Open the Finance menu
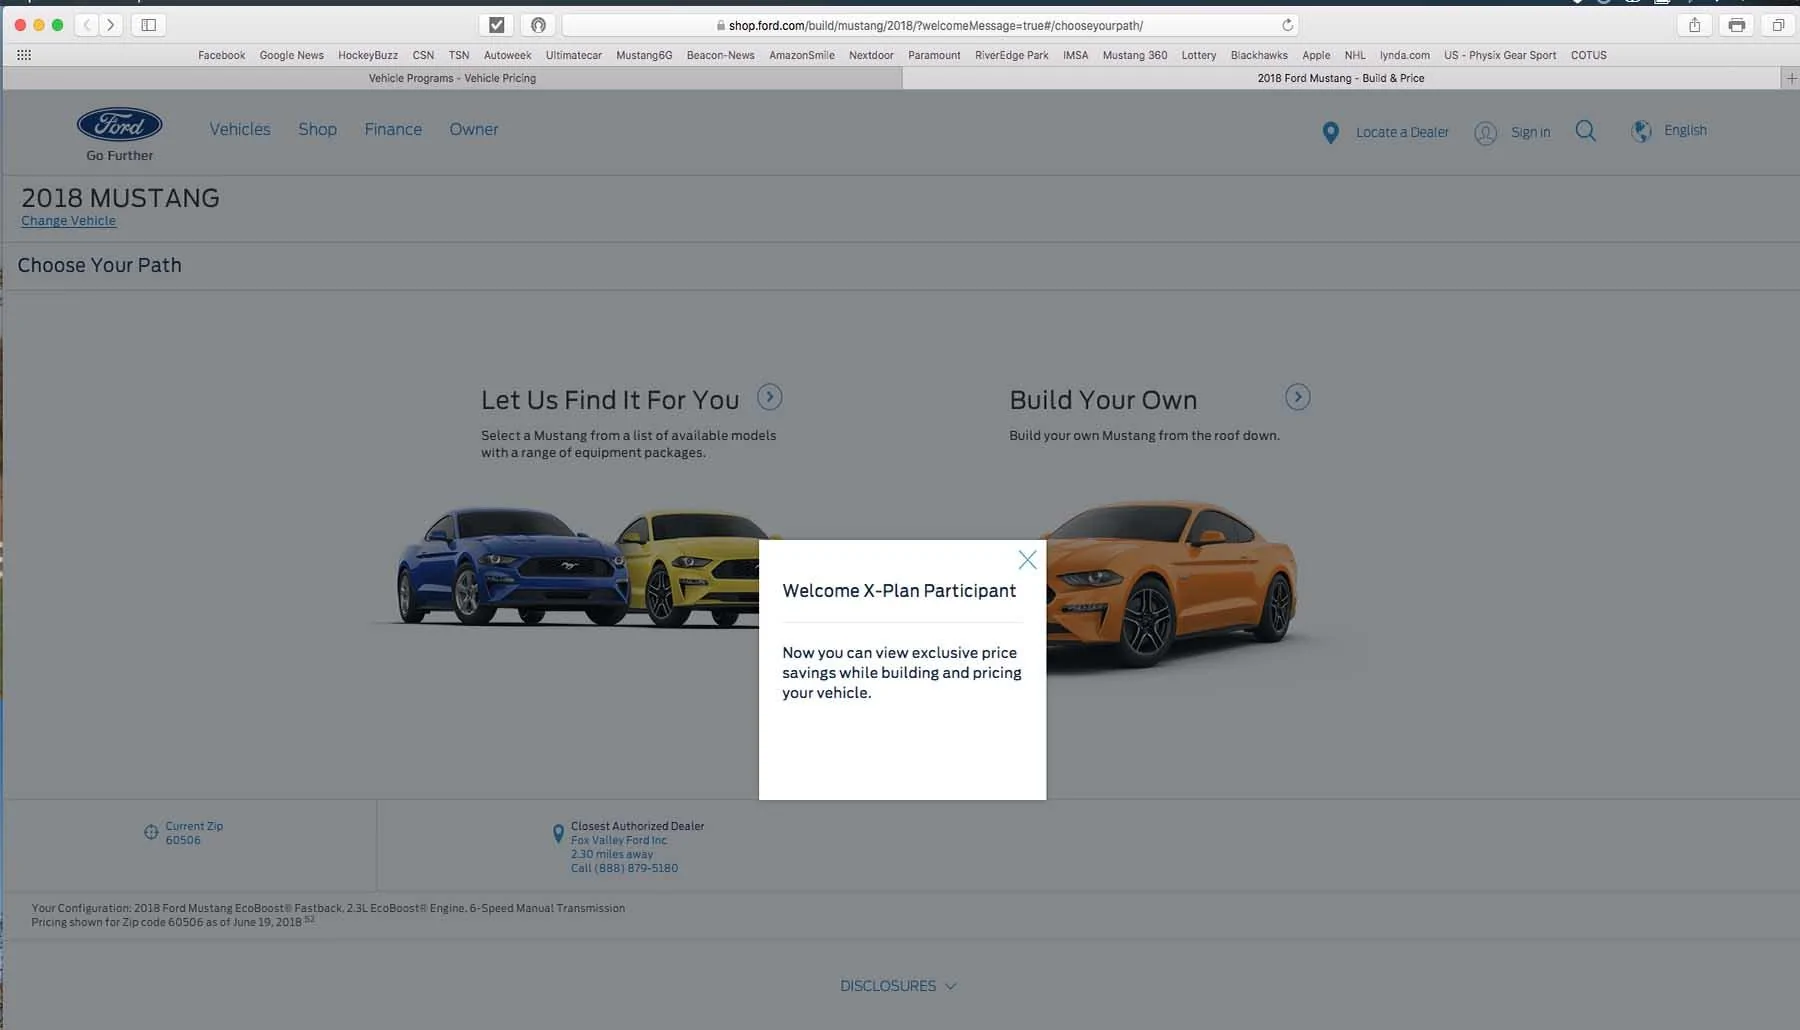 (393, 129)
